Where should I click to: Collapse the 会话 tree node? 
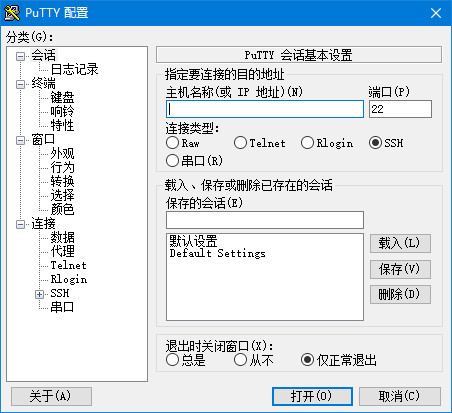pos(20,56)
